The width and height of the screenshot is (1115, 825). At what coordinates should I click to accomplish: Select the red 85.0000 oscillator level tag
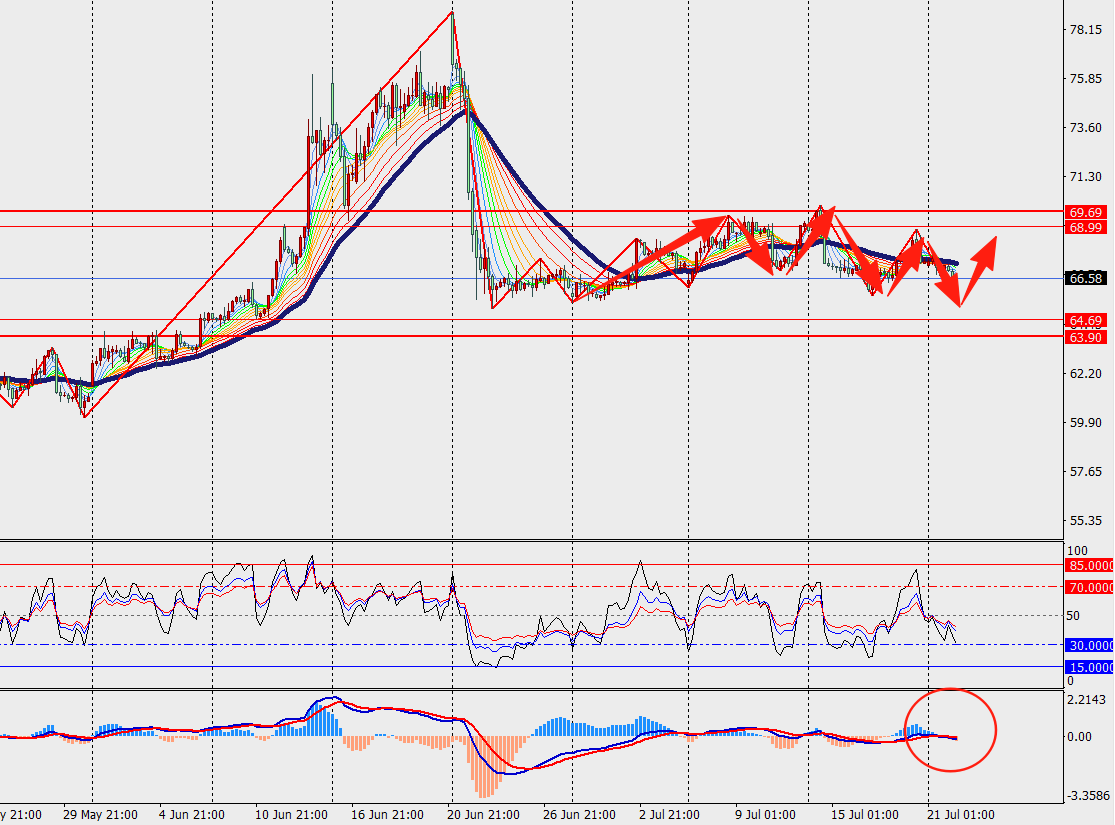(x=1089, y=566)
